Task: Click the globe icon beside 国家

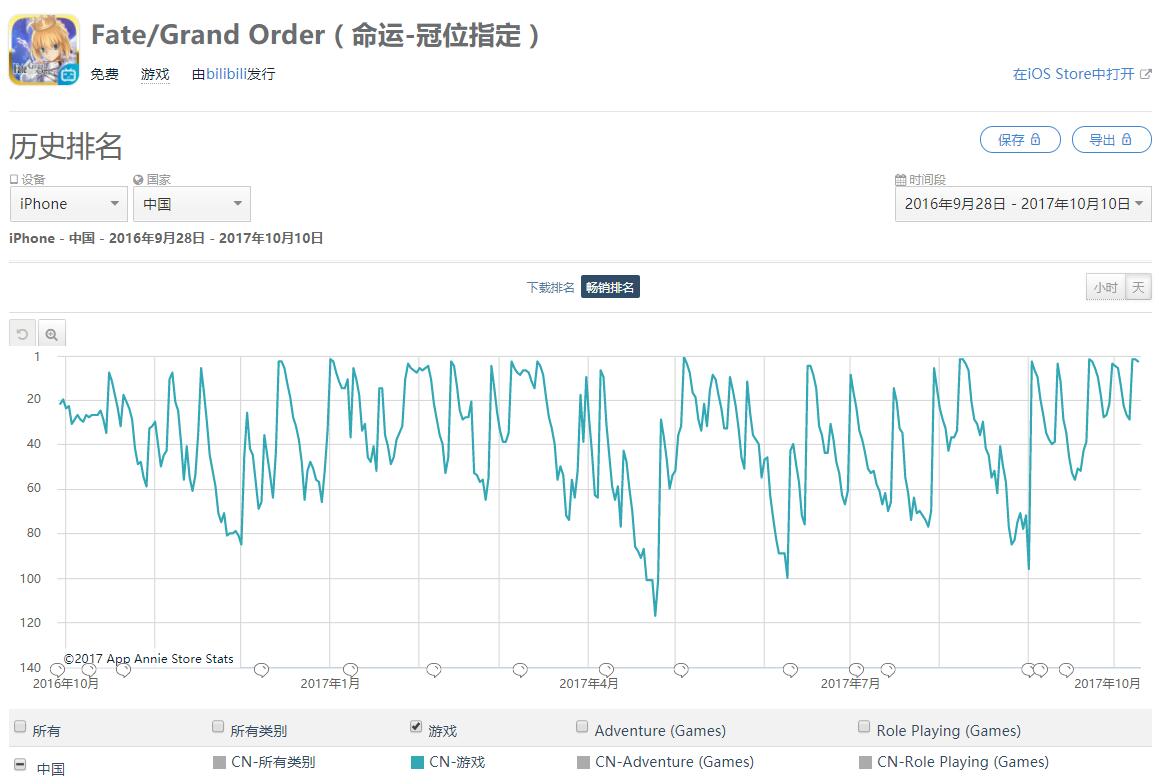Action: click(138, 180)
